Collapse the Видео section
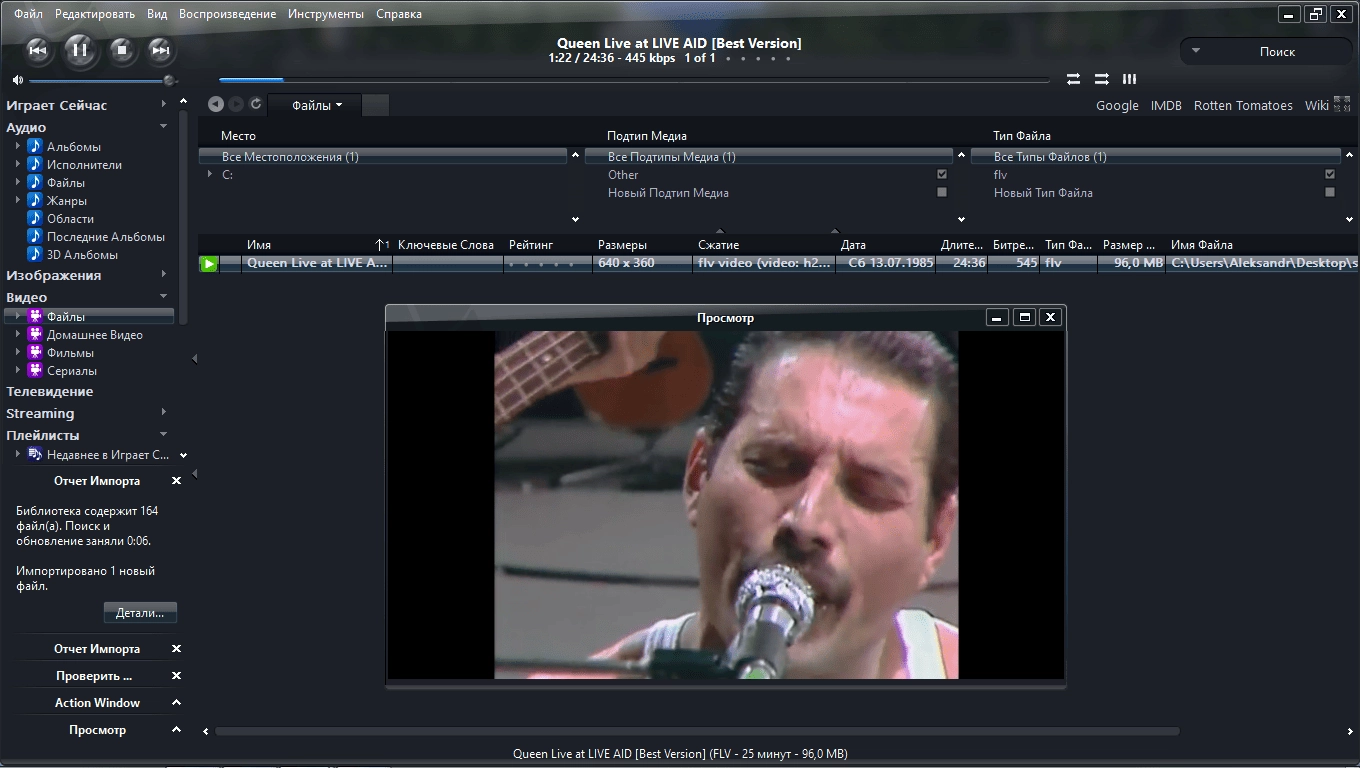1360x768 pixels. [164, 297]
